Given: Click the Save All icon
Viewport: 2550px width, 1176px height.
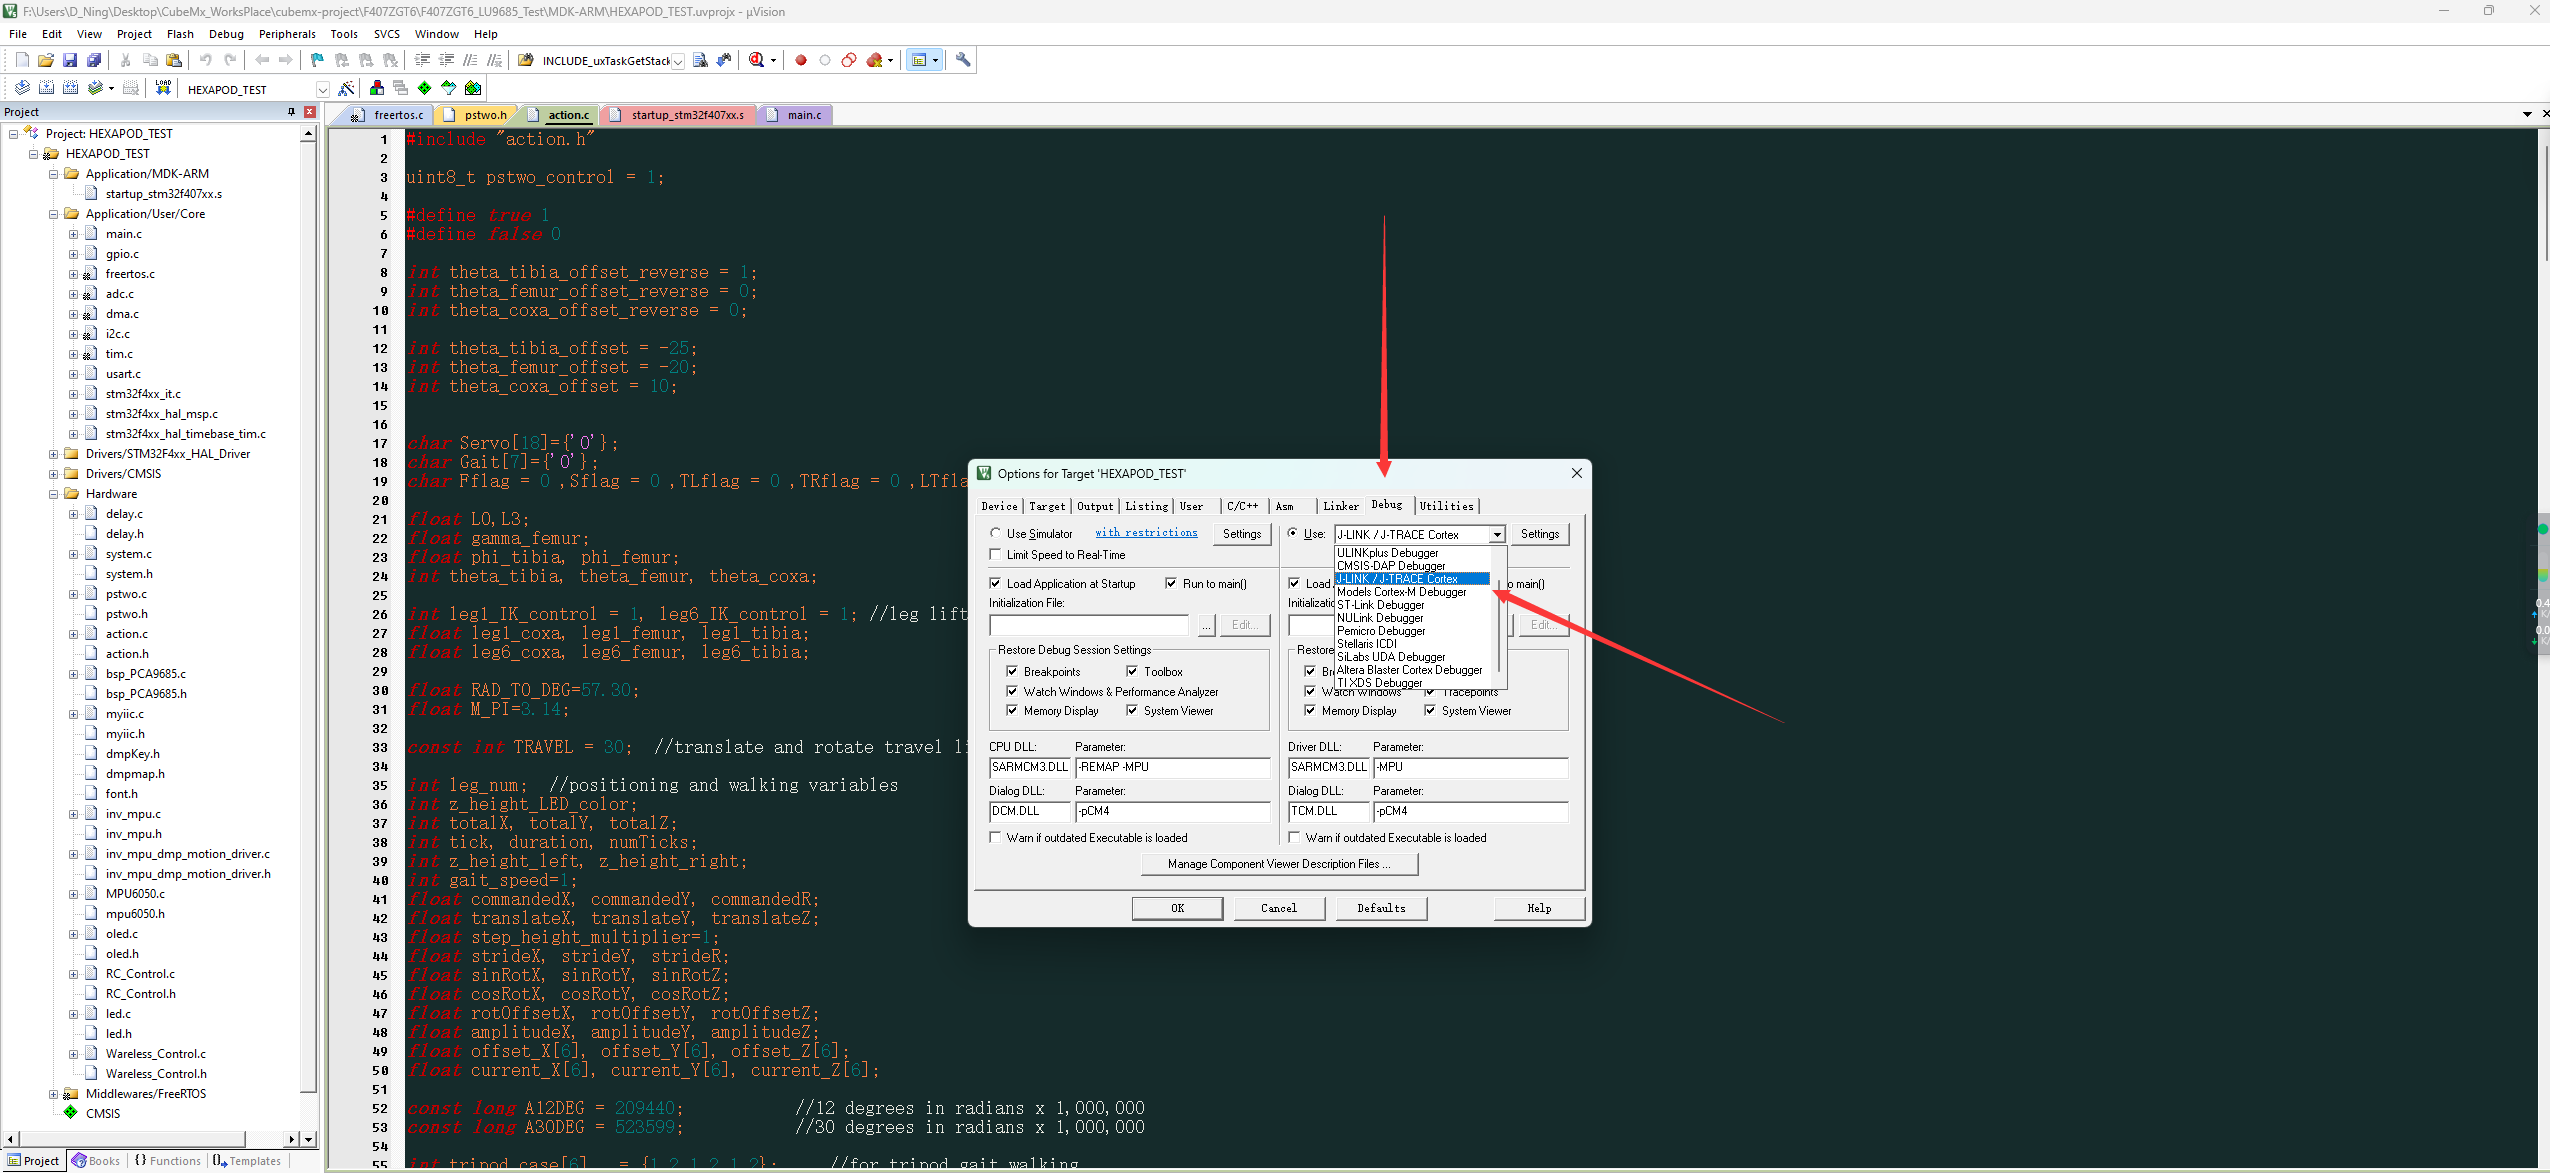Looking at the screenshot, I should (94, 60).
